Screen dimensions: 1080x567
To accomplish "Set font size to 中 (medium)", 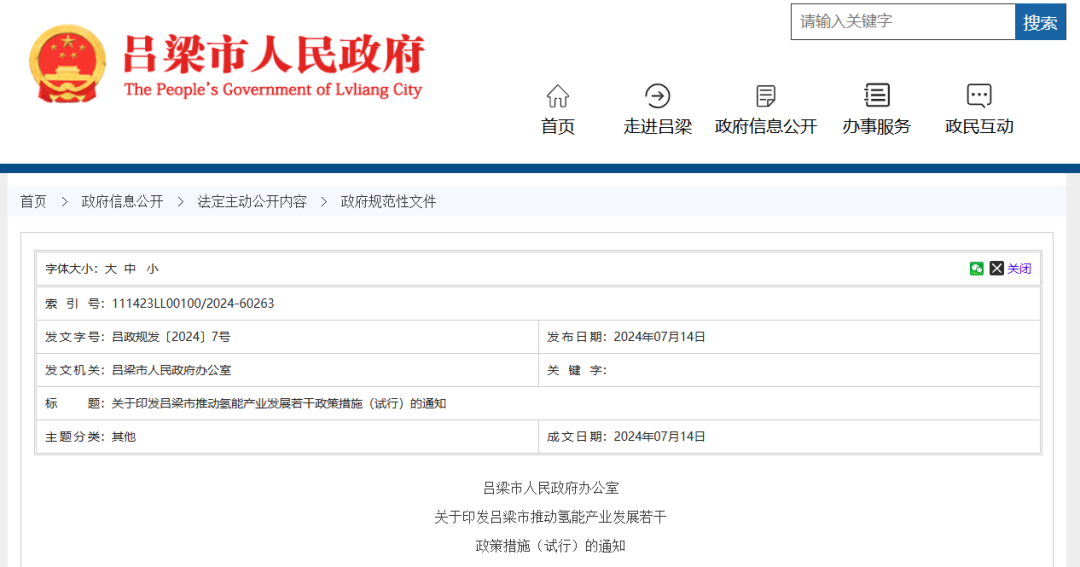I will (x=130, y=269).
